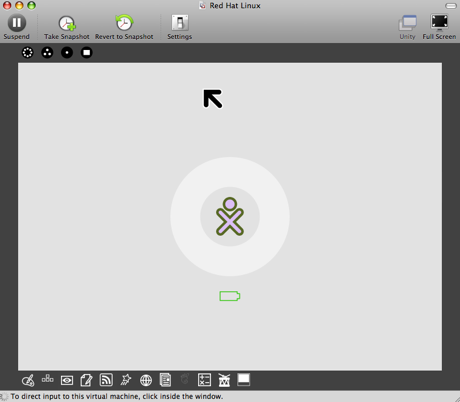460x402 pixels.
Task: Switch to Friends group view icon
Action: pos(47,52)
